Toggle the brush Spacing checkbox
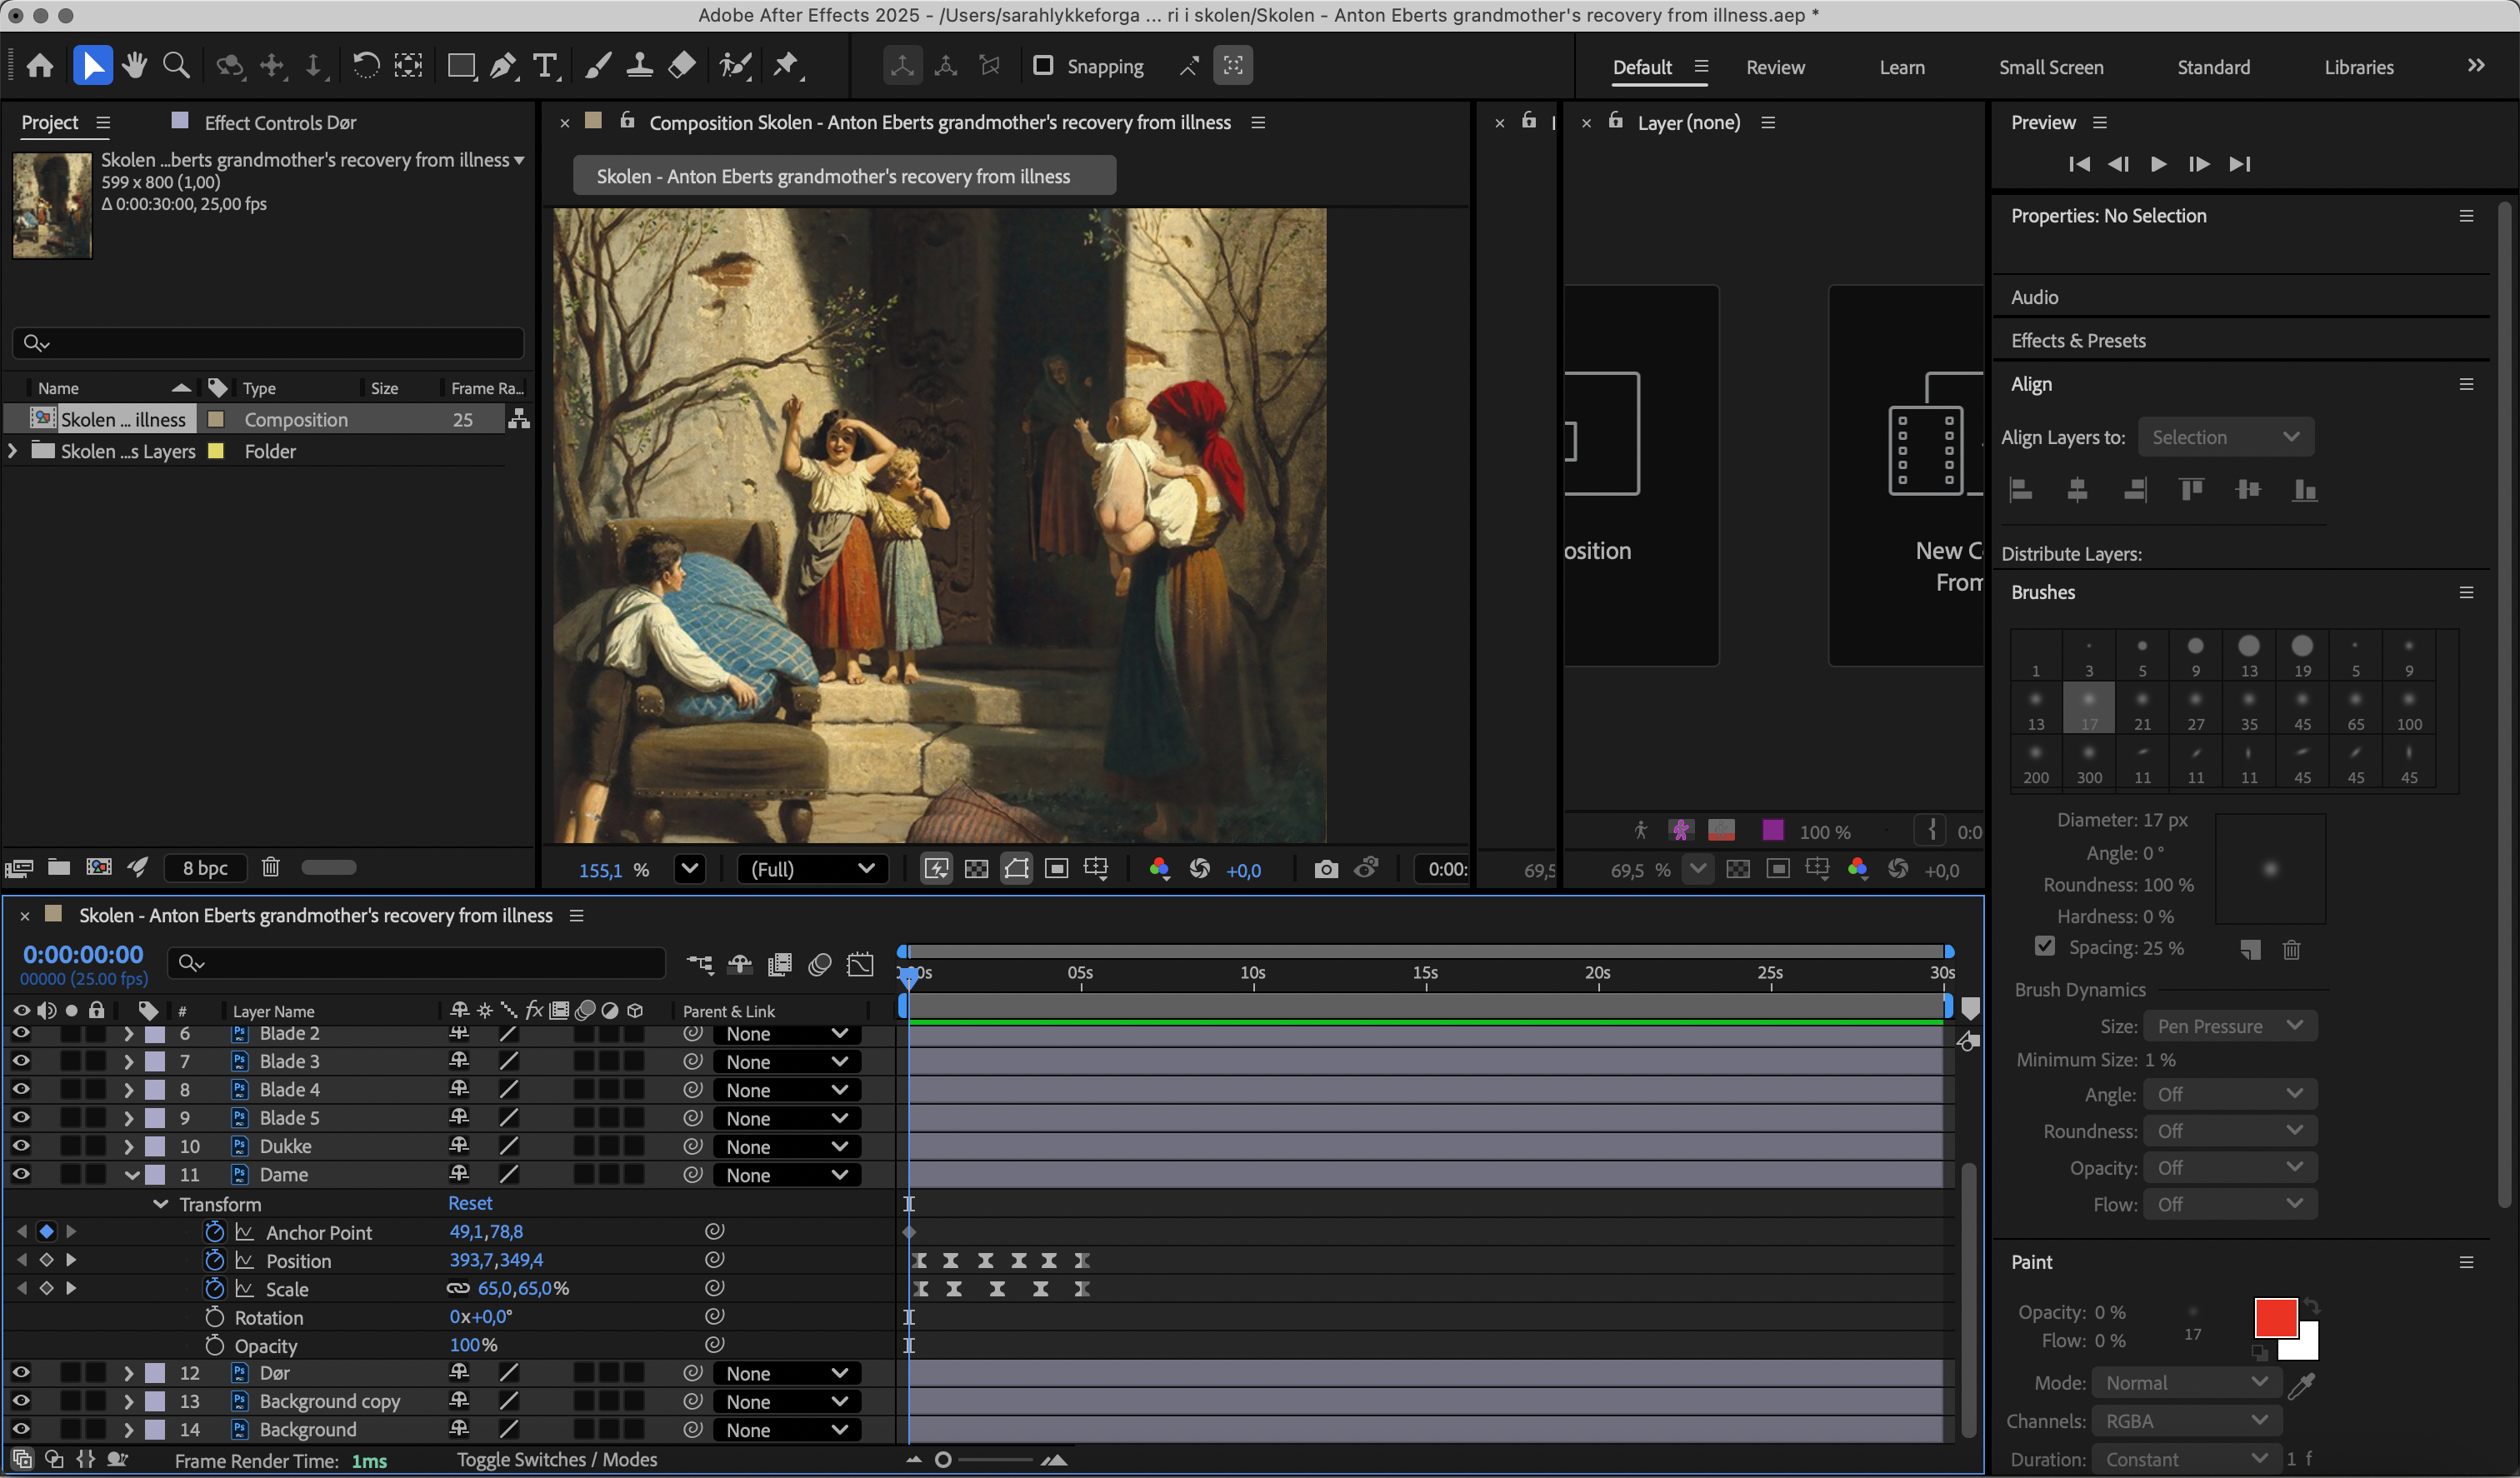Image resolution: width=2520 pixels, height=1478 pixels. (2044, 946)
